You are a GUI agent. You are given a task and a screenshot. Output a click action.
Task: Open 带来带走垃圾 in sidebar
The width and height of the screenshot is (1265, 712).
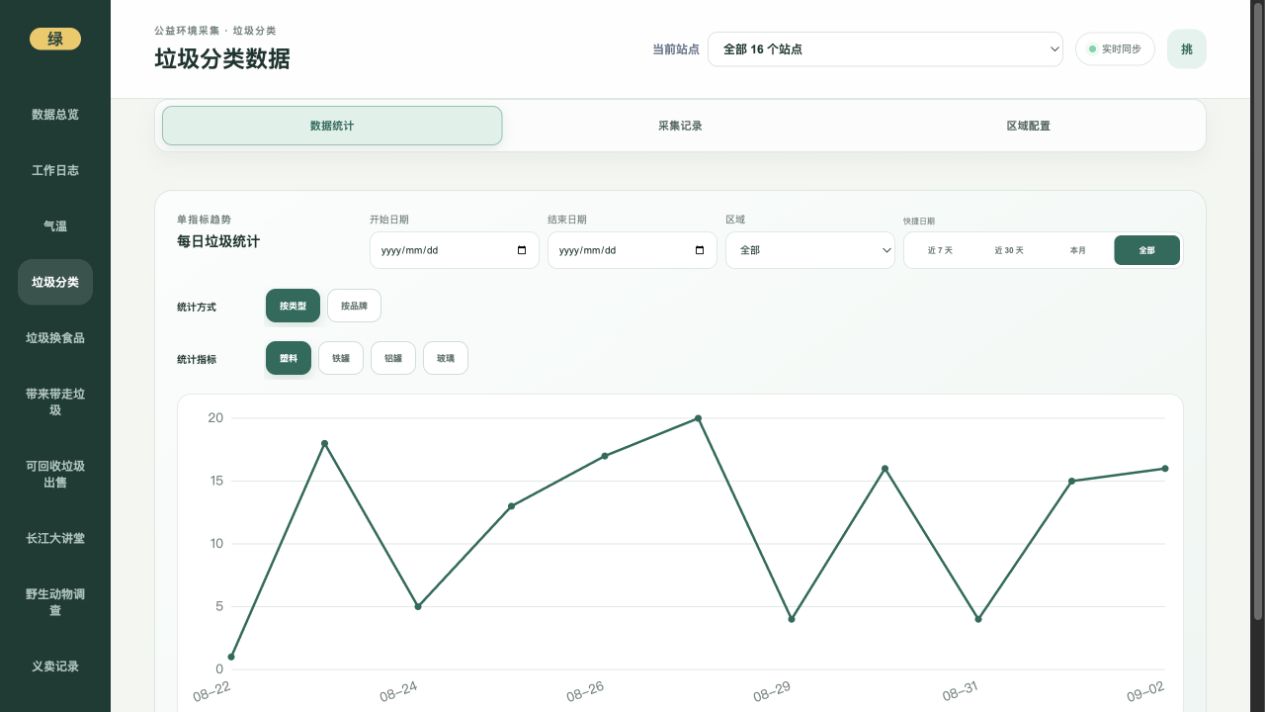click(x=55, y=402)
